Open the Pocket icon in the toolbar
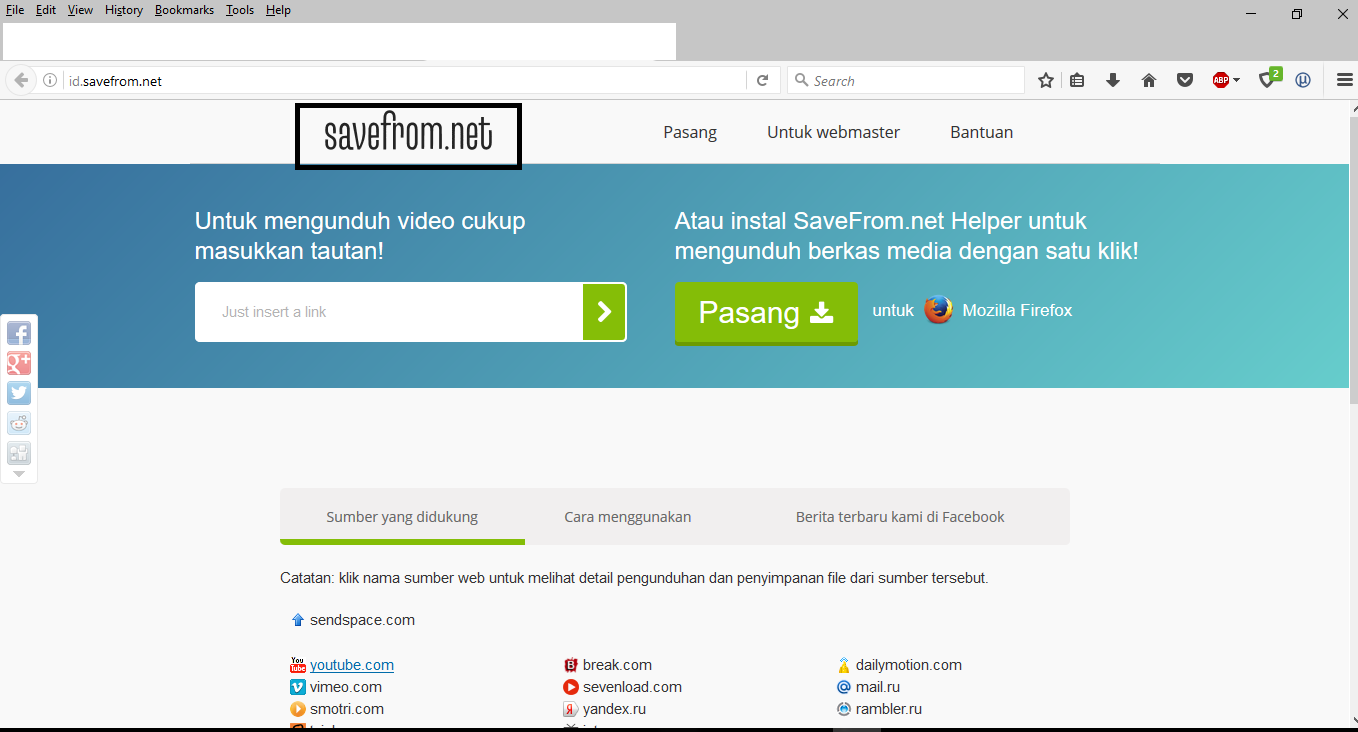Image resolution: width=1358 pixels, height=732 pixels. (x=1185, y=81)
